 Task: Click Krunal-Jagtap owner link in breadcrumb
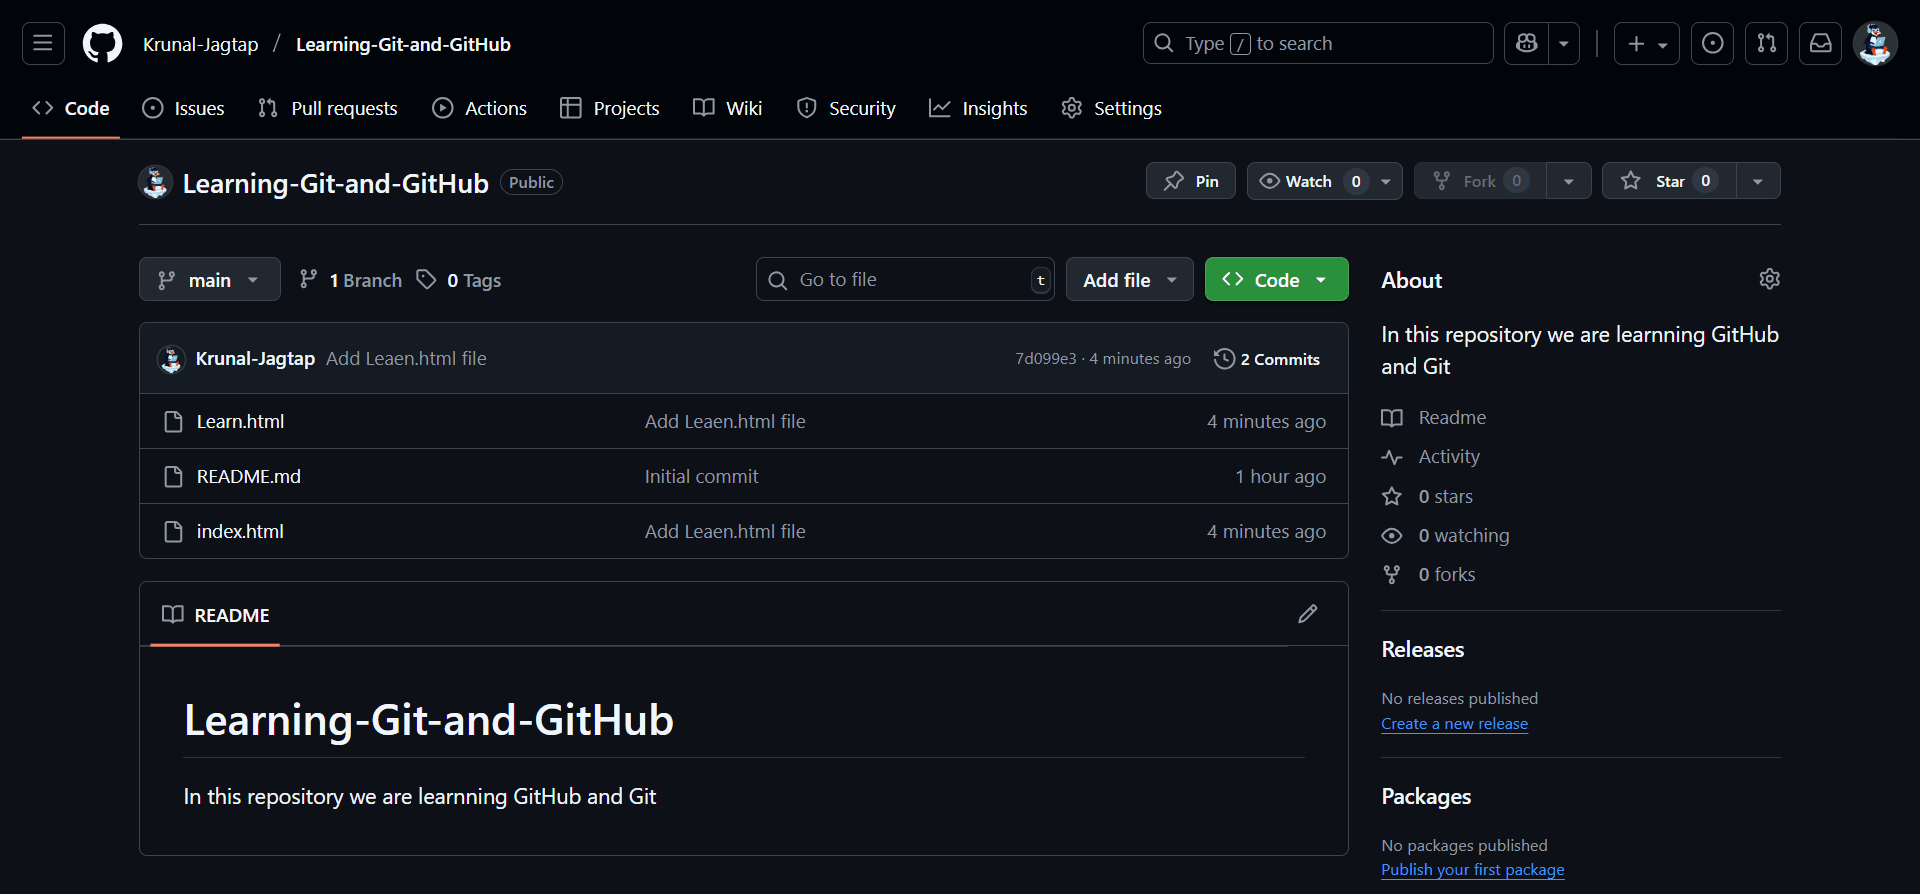tap(200, 44)
